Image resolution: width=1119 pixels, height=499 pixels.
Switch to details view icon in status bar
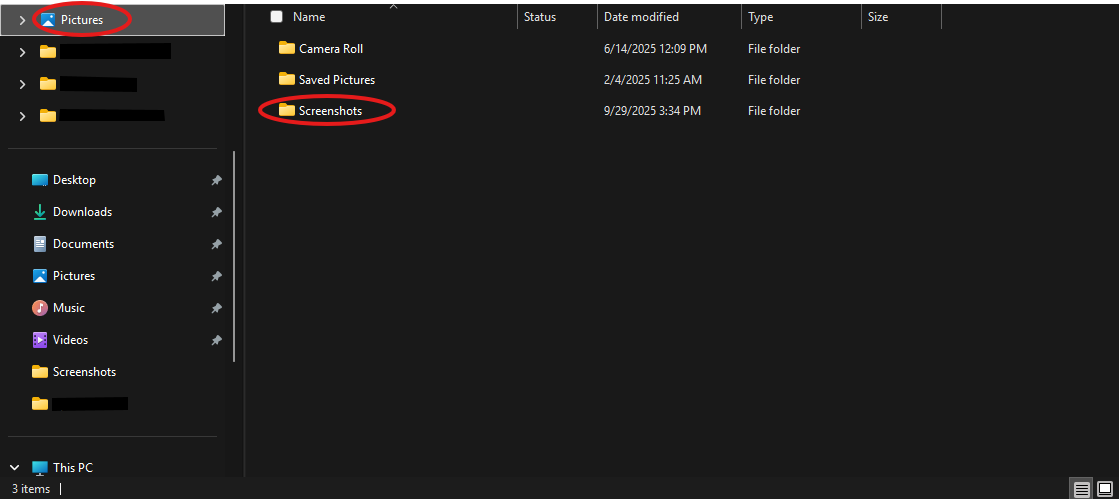pos(1081,489)
